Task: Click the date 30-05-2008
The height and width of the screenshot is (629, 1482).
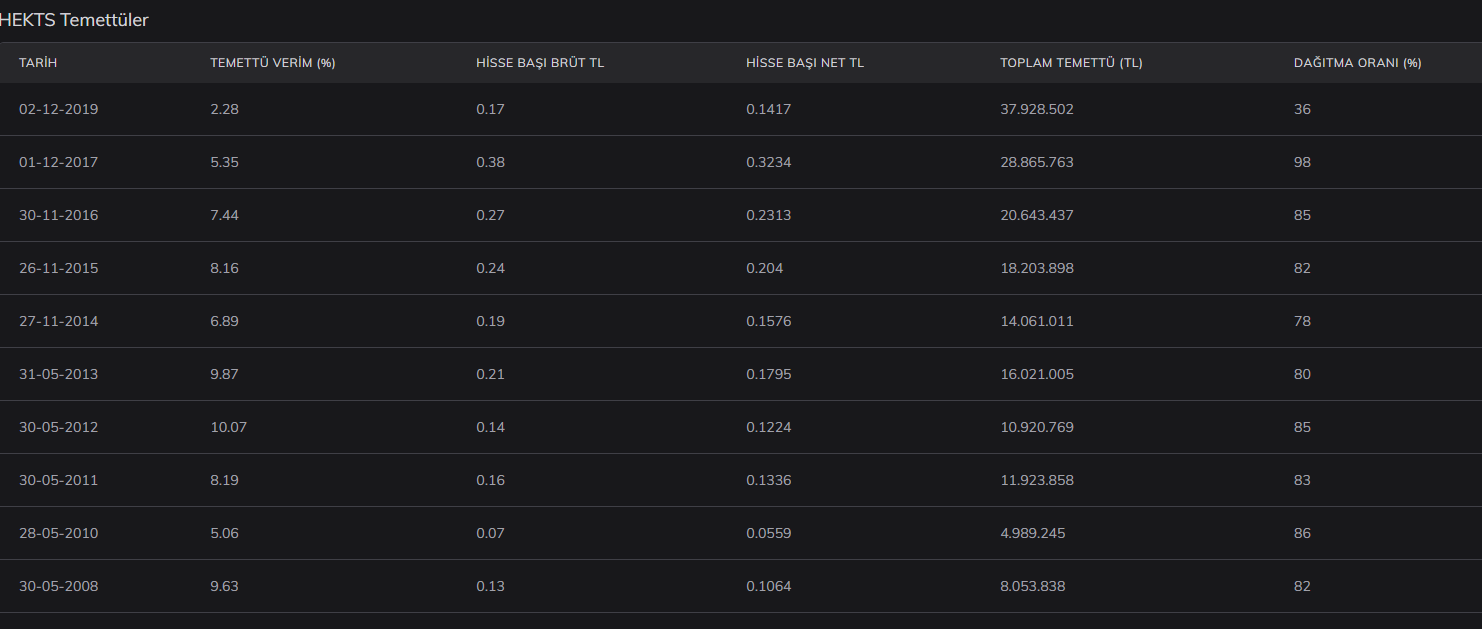Action: [58, 586]
